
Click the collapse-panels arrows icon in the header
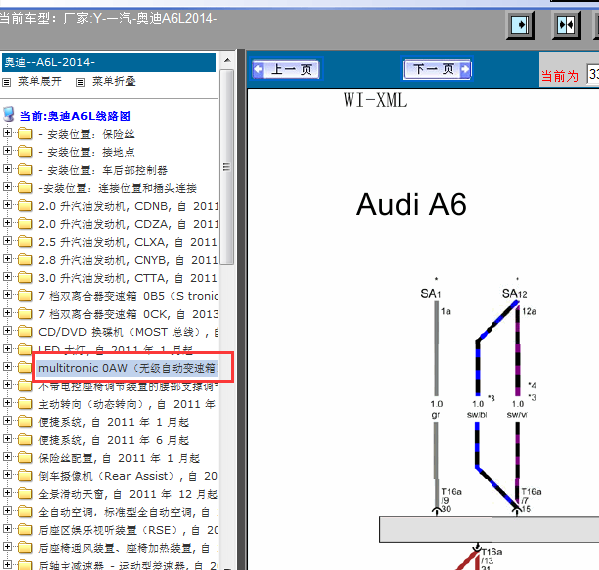(x=566, y=25)
